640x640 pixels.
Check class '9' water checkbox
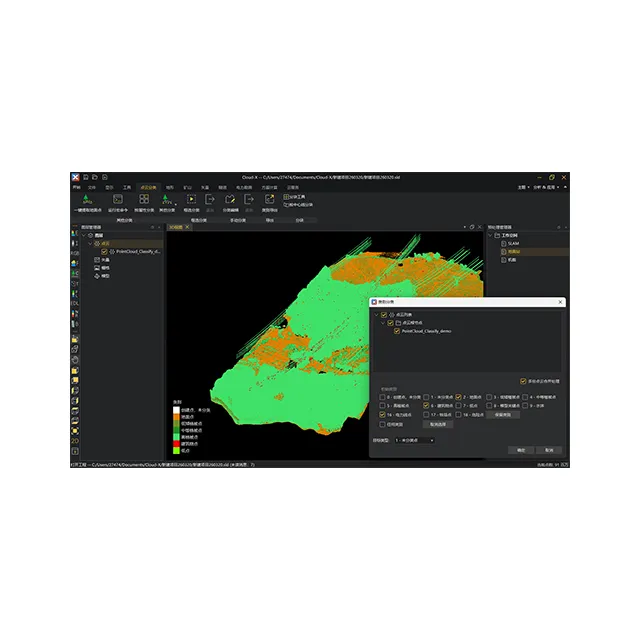click(525, 406)
